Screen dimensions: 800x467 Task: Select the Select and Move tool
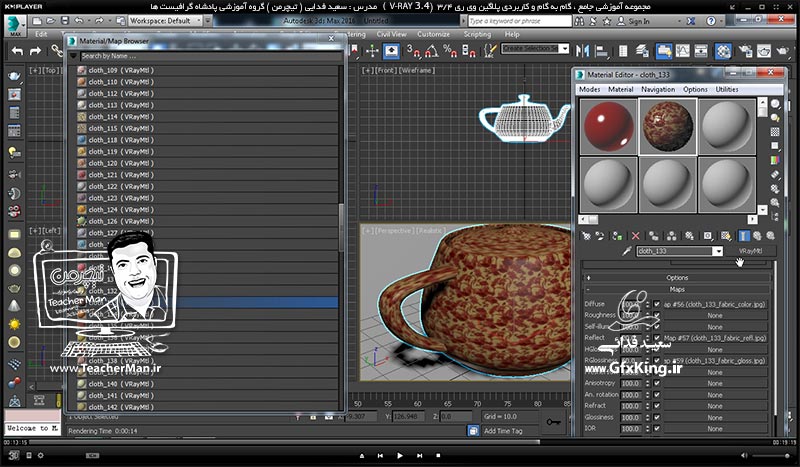(372, 51)
